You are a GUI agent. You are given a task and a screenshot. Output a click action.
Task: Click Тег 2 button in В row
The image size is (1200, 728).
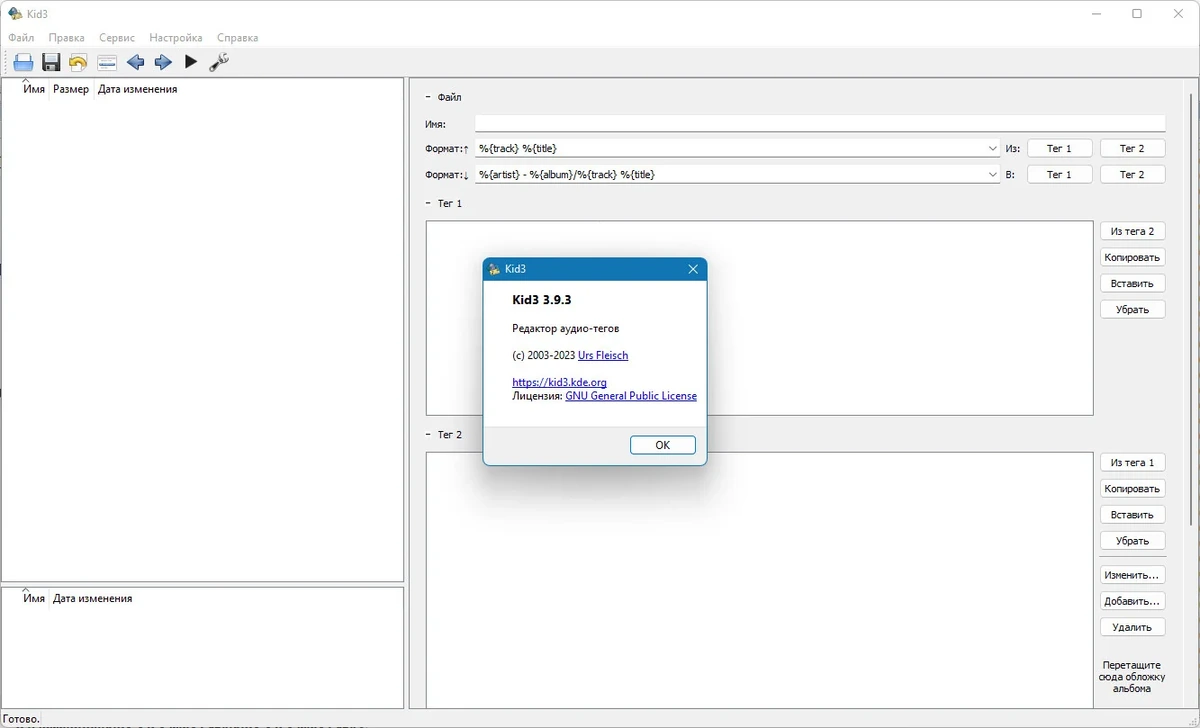tap(1132, 174)
